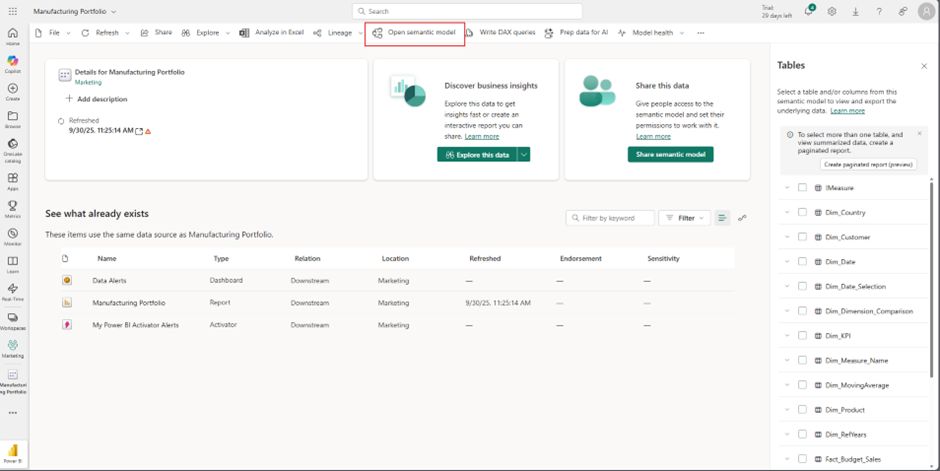Open the Monitor sidebar icon

(12, 234)
